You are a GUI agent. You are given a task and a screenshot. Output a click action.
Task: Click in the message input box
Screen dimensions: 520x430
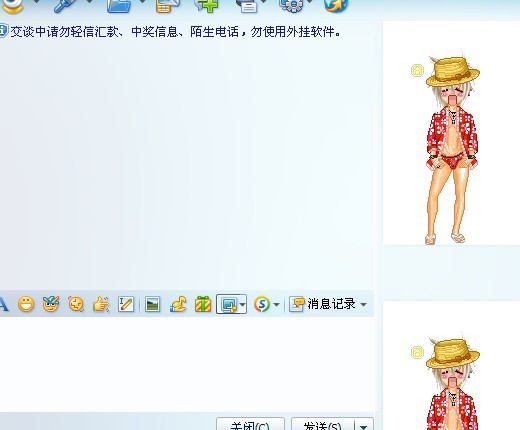187,363
